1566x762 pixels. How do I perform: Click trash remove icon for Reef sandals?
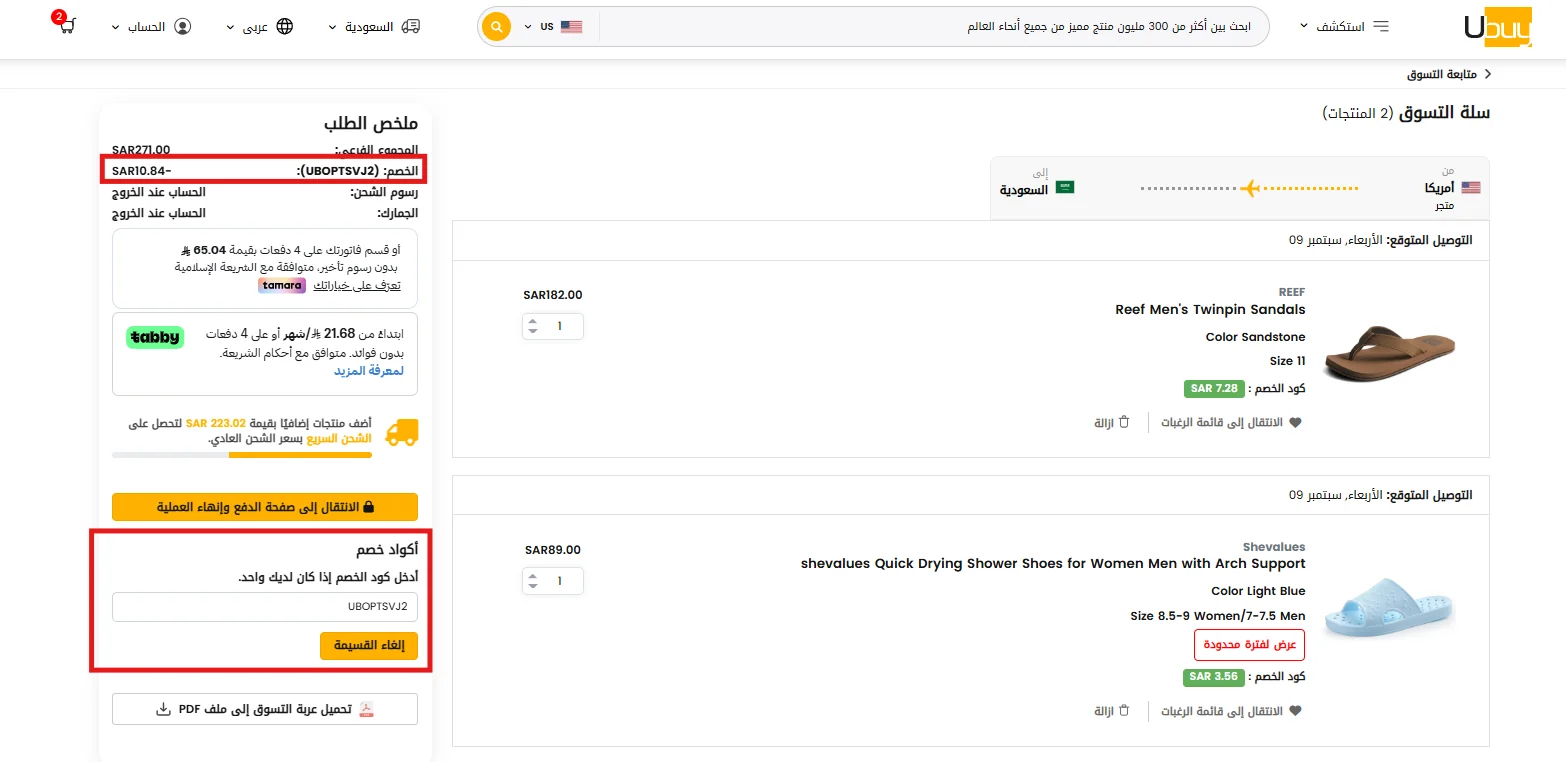[1124, 422]
